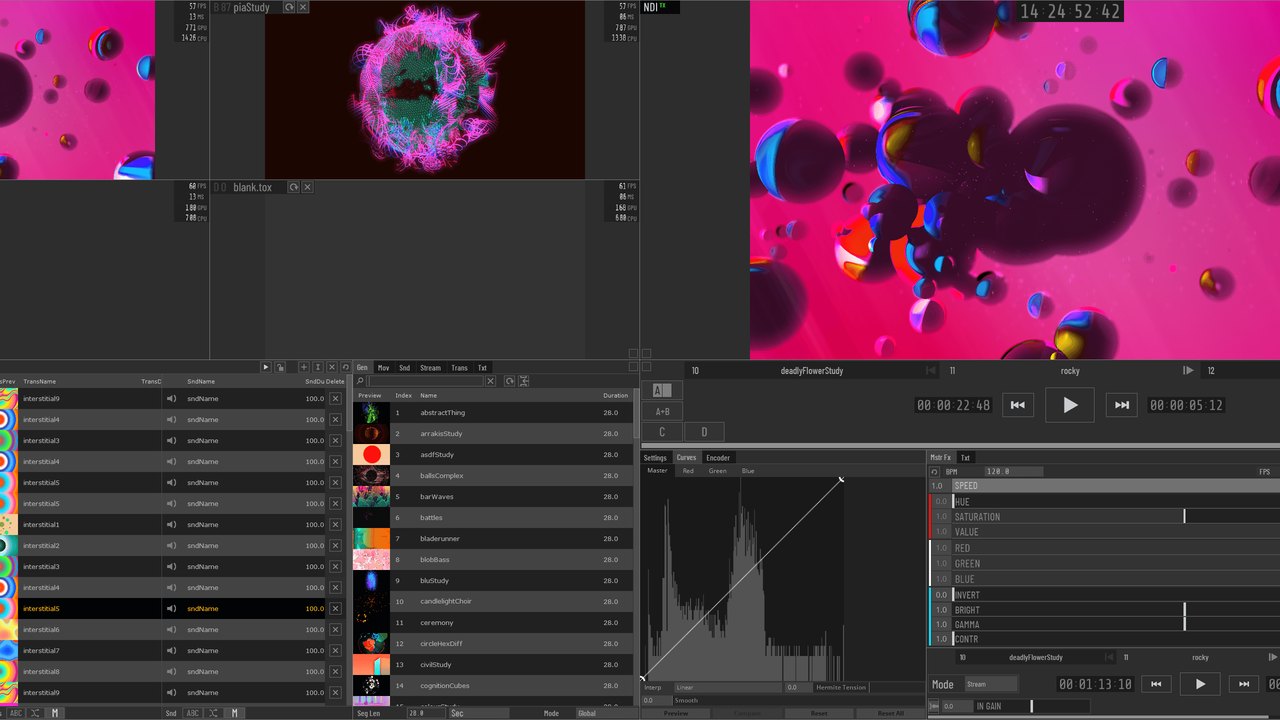Close piaStudy panel
The height and width of the screenshot is (720, 1280).
(303, 7)
